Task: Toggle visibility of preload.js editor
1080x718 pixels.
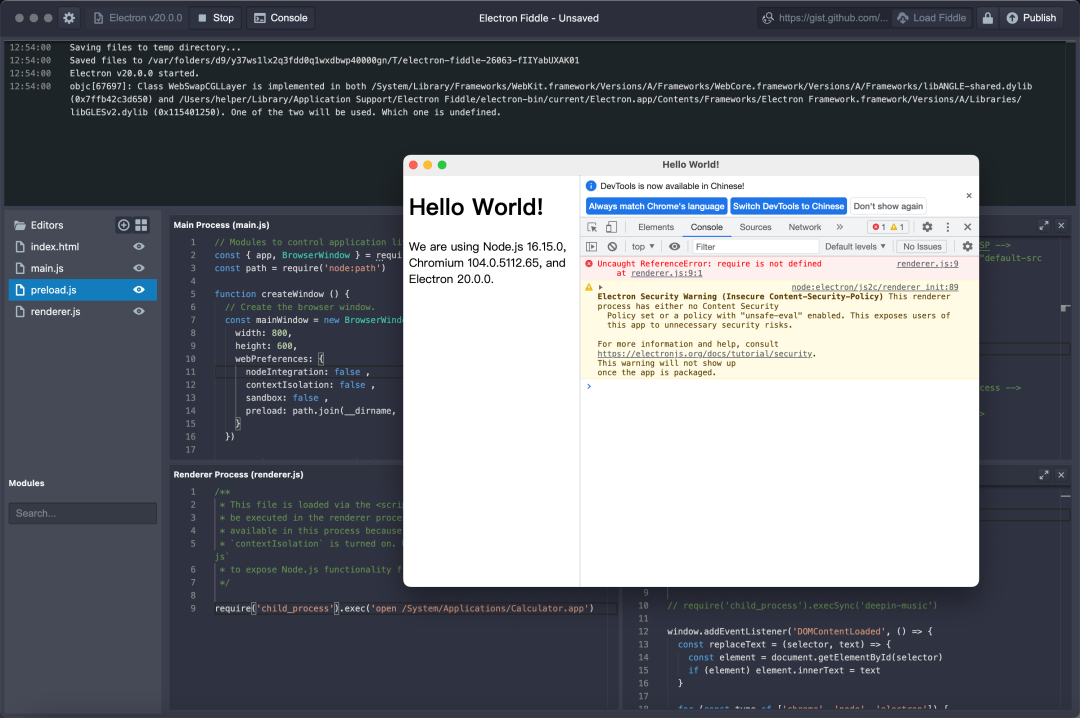Action: pos(139,290)
